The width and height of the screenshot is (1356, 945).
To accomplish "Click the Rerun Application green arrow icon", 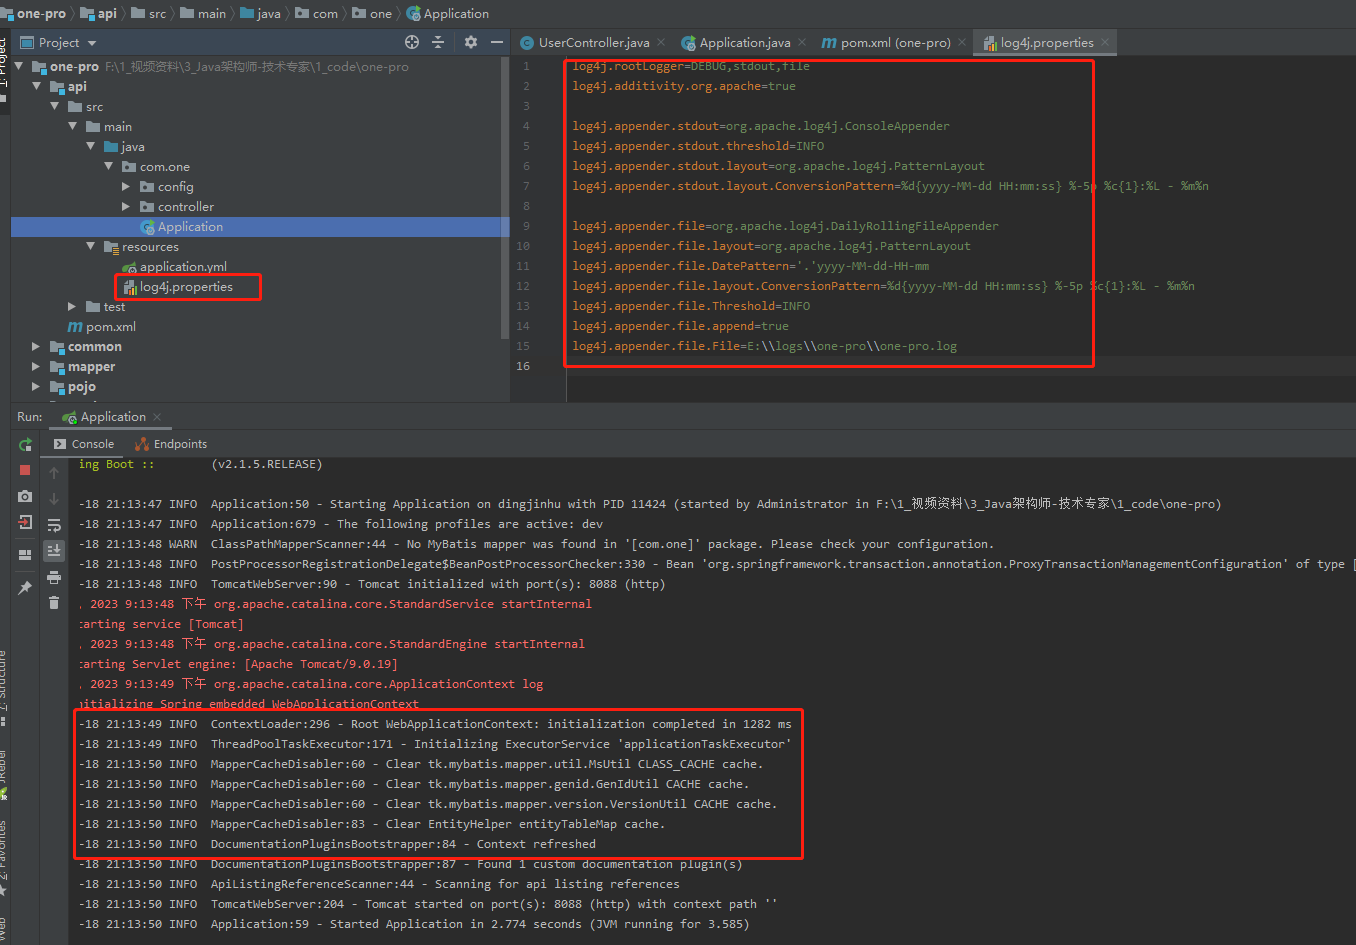I will coord(25,445).
